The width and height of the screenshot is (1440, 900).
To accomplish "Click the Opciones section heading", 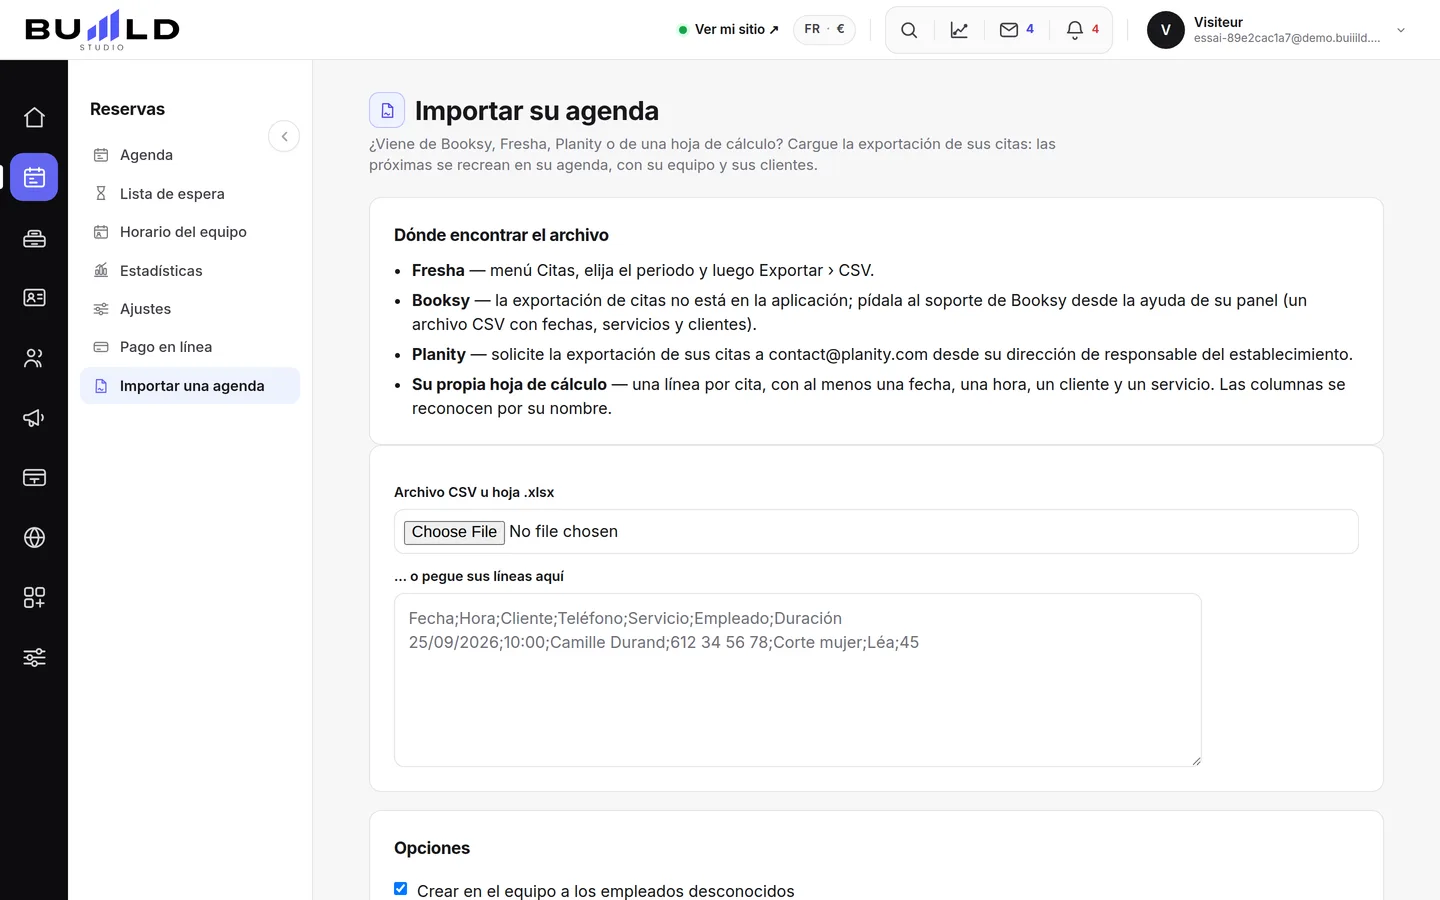I will tap(432, 848).
